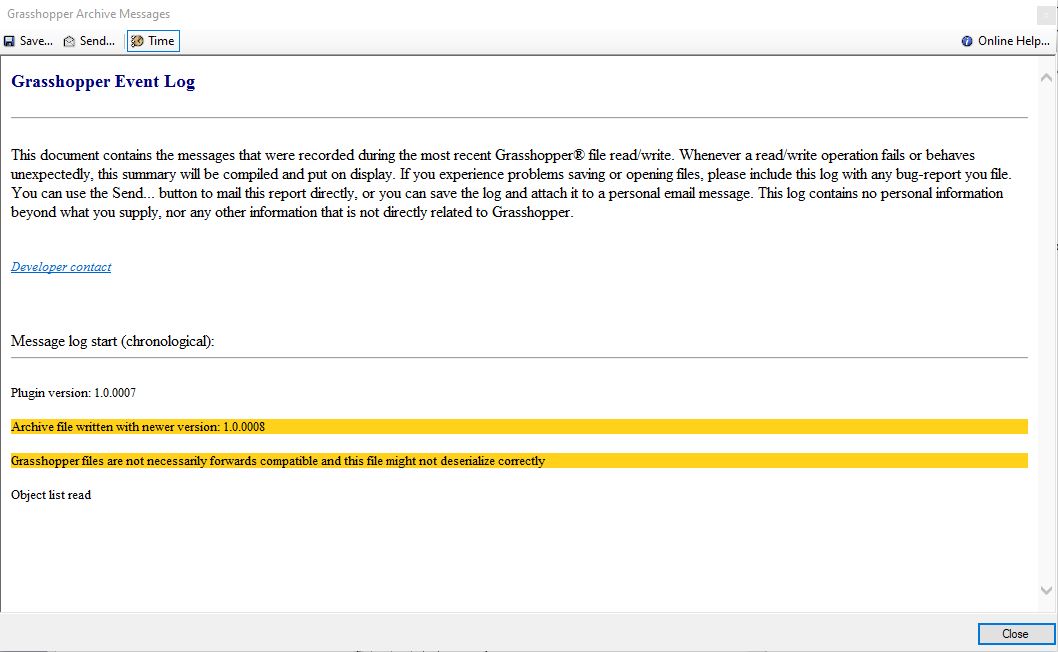This screenshot has height=652, width=1058.
Task: Follow the Developer contact link
Action: tap(61, 267)
